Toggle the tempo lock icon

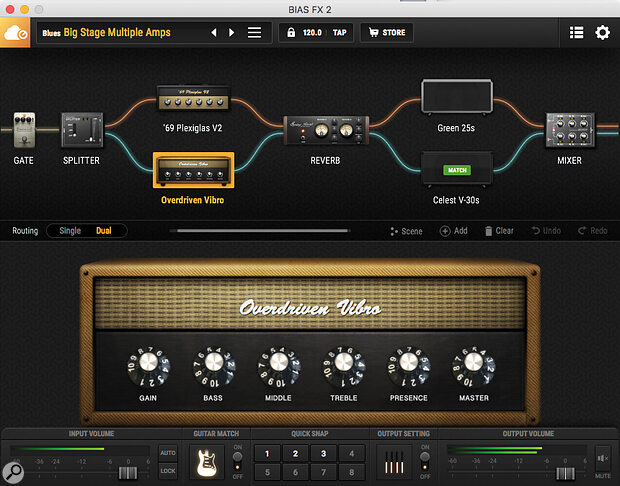291,32
